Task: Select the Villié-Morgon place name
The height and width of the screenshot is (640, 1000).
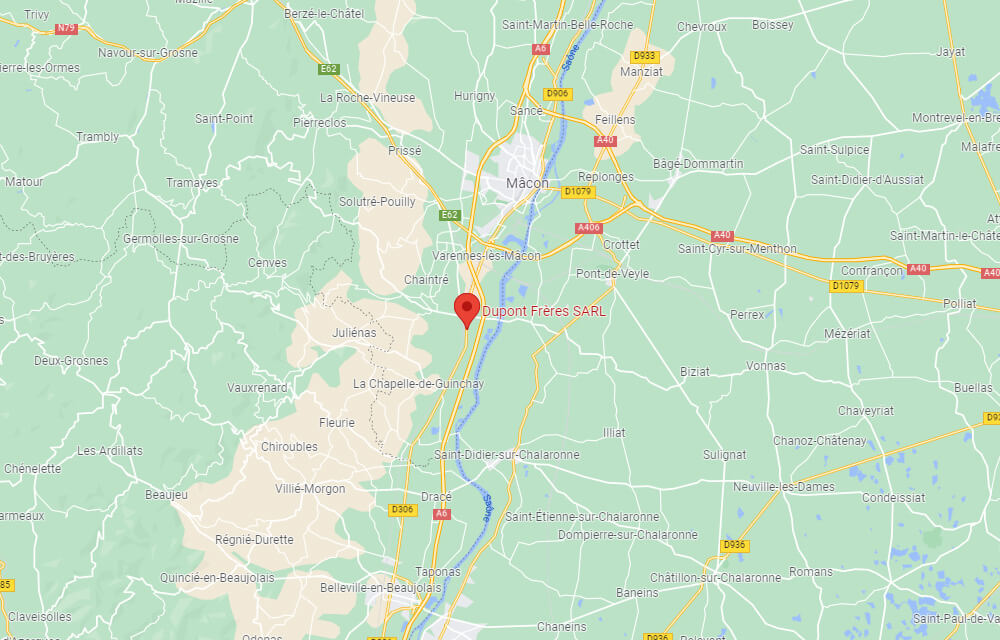Action: click(310, 489)
